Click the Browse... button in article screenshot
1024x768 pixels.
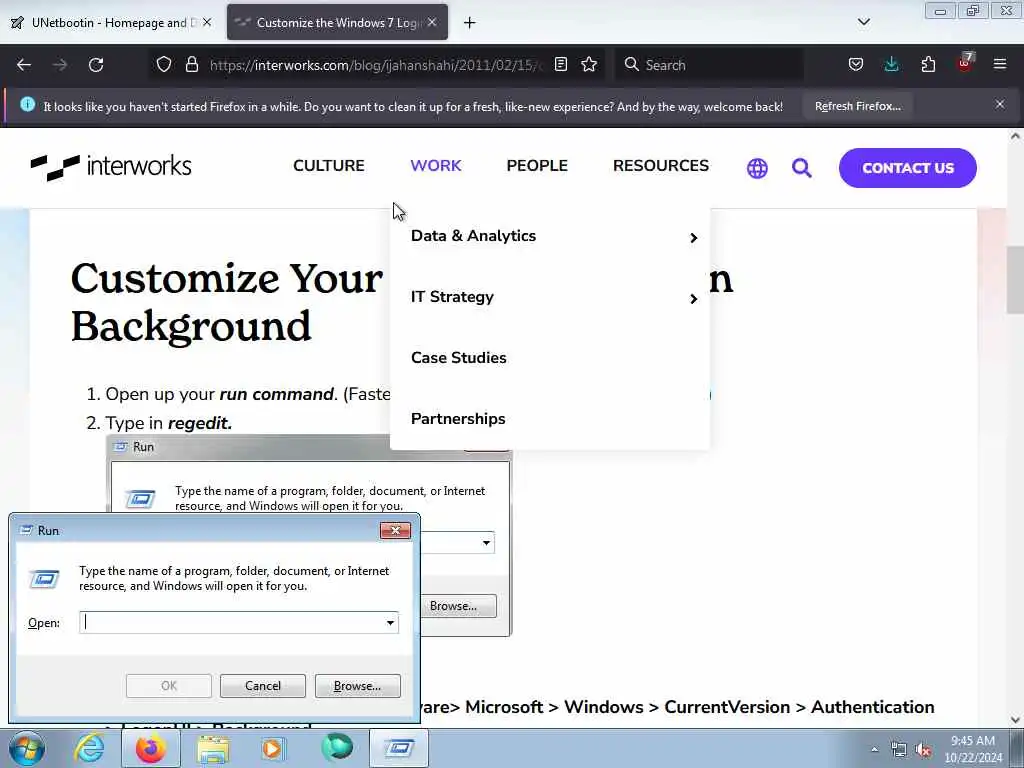458,606
